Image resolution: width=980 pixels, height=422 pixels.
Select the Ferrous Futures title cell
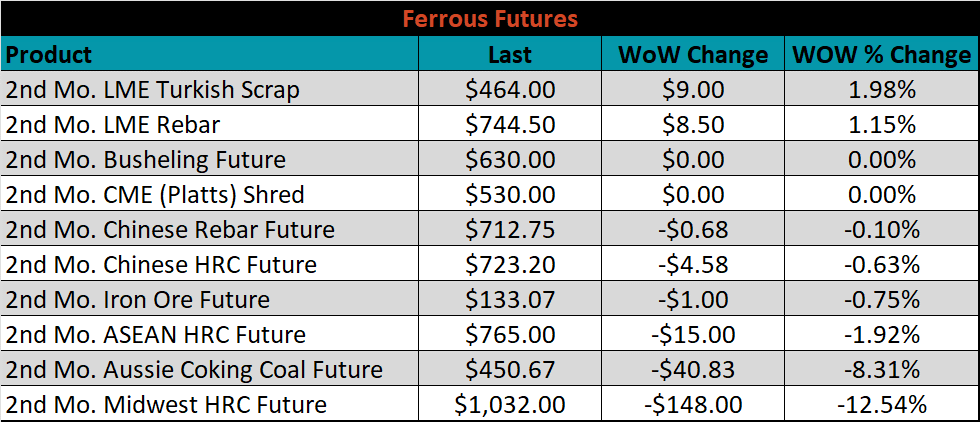(x=490, y=19)
